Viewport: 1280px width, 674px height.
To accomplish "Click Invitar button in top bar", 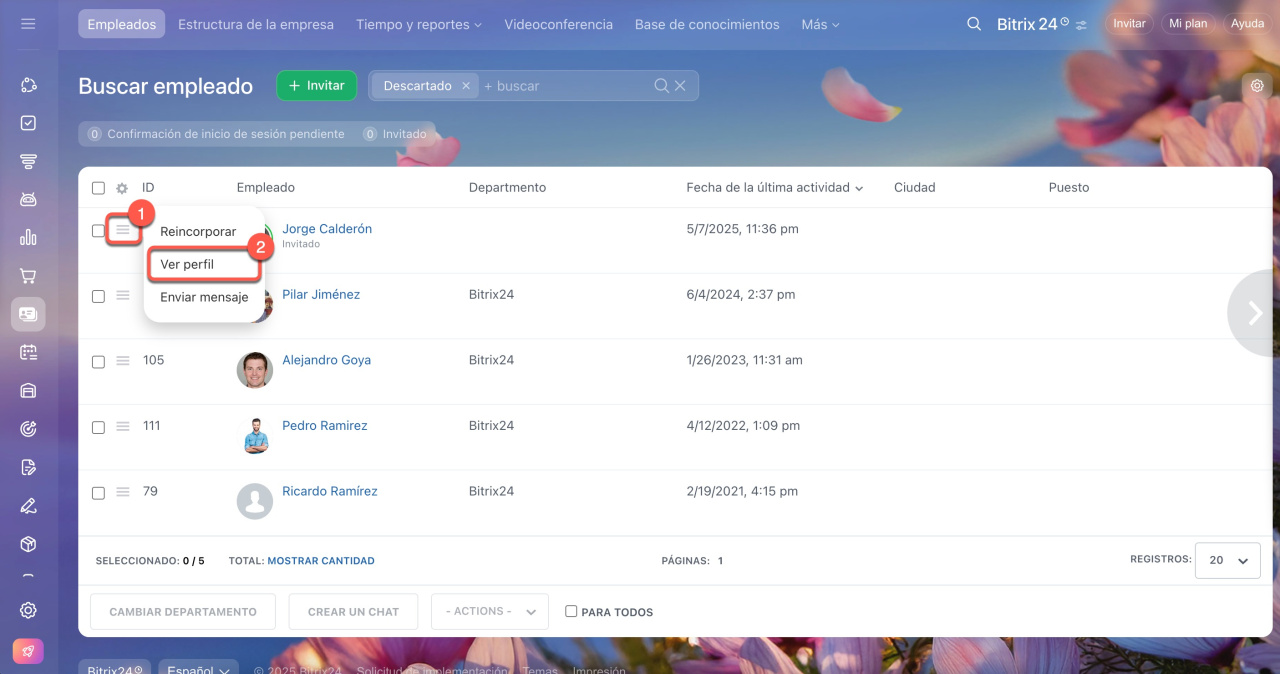I will click(x=1129, y=24).
